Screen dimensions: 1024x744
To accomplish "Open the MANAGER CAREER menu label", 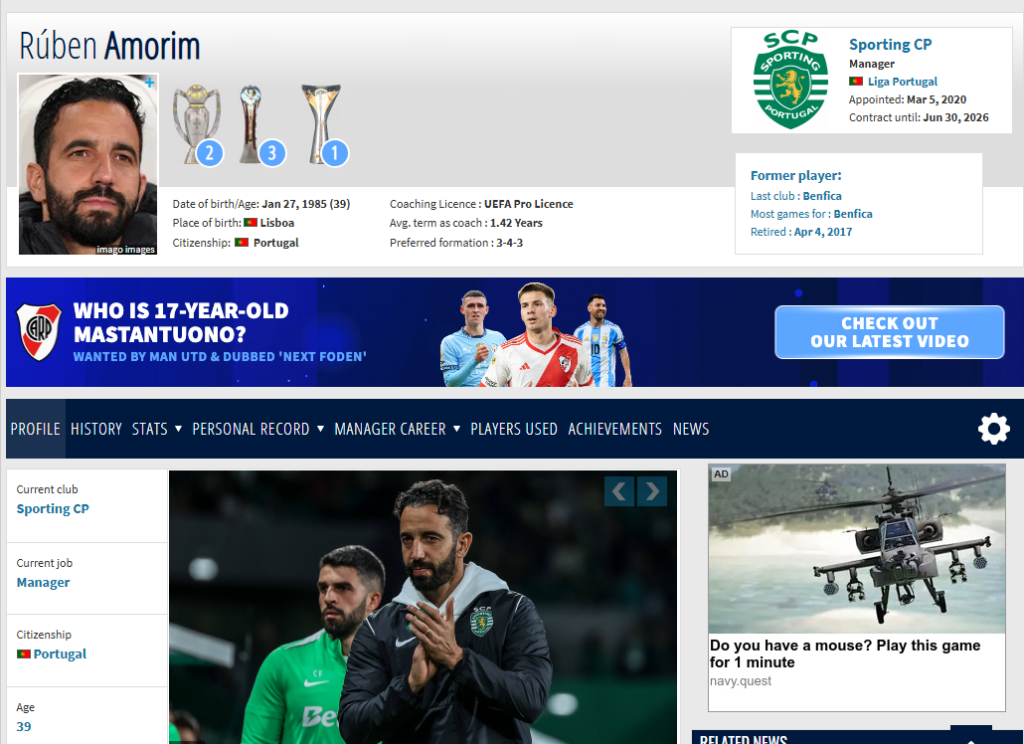I will pos(390,429).
